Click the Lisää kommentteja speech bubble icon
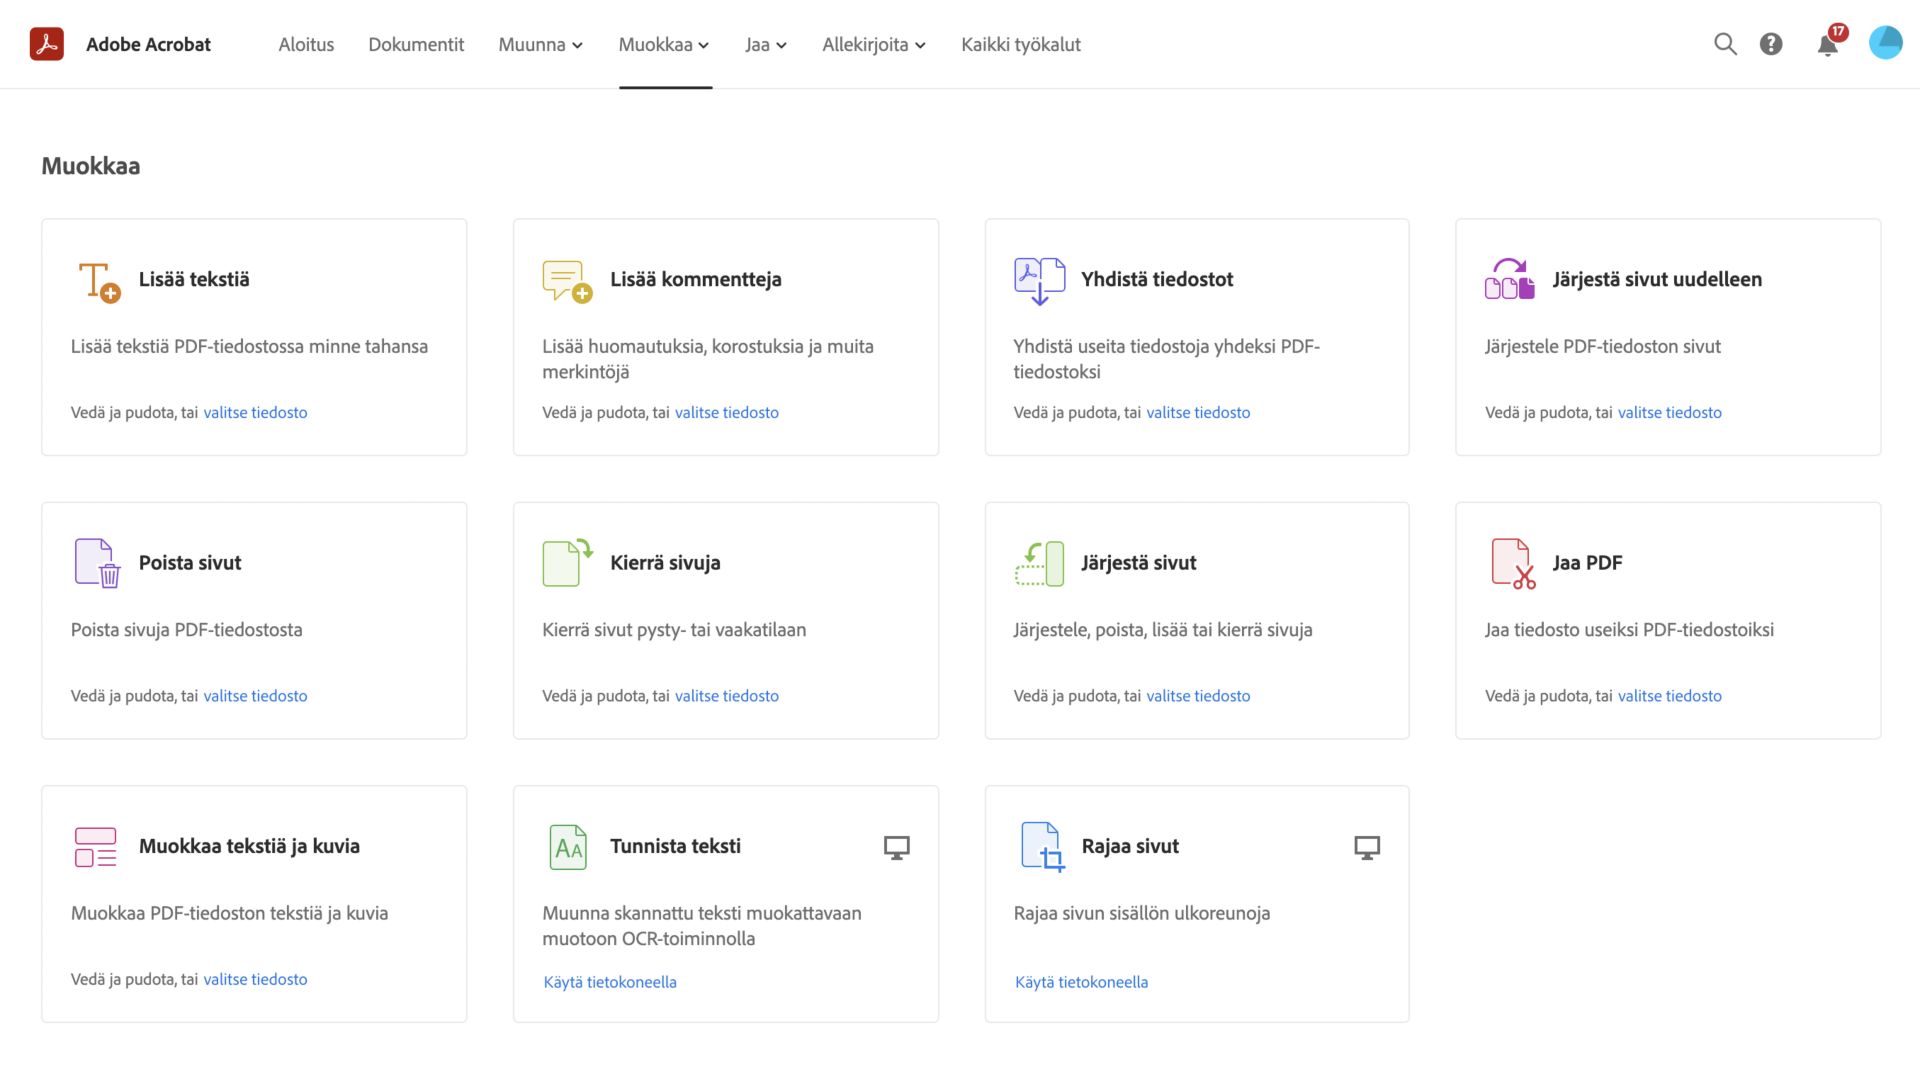Viewport: 1920px width, 1092px height. click(567, 281)
